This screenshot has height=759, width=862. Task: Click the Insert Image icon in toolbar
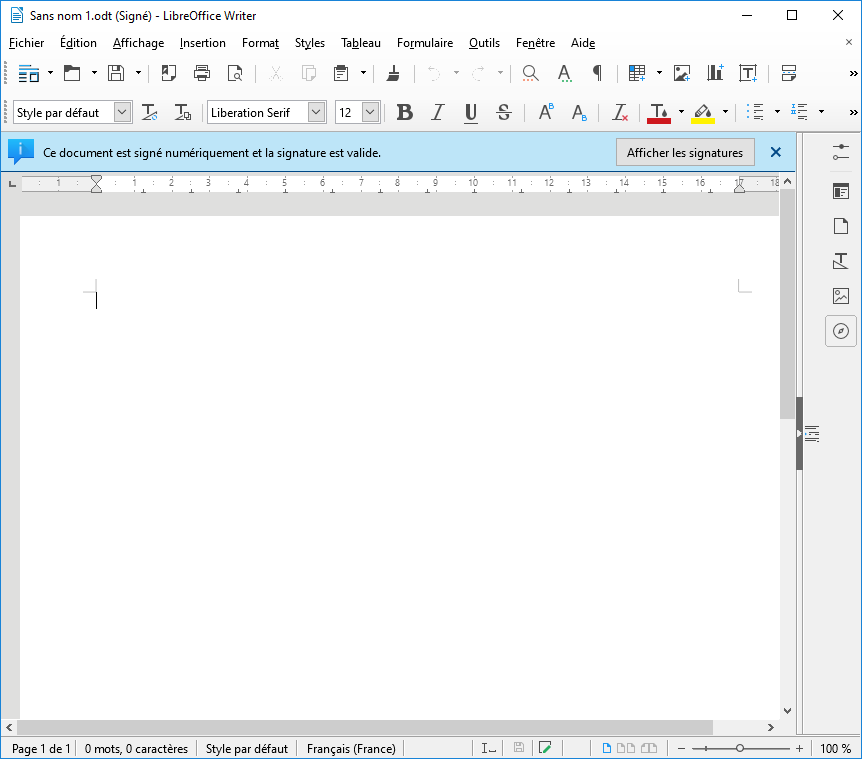click(x=682, y=73)
